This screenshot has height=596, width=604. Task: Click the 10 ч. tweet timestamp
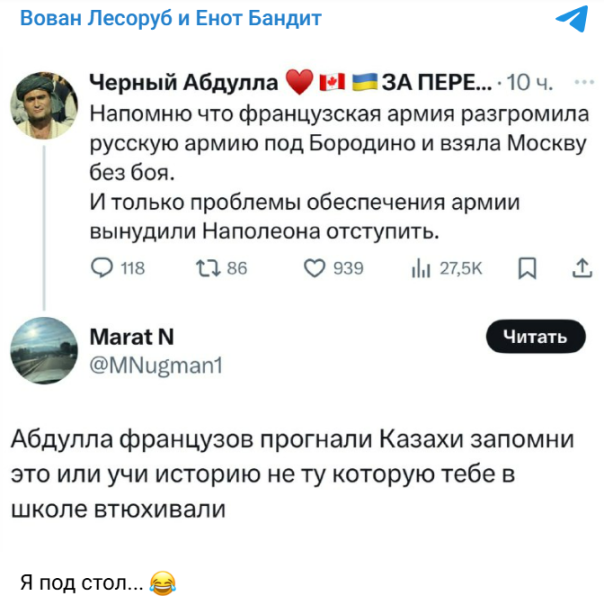[x=526, y=81]
